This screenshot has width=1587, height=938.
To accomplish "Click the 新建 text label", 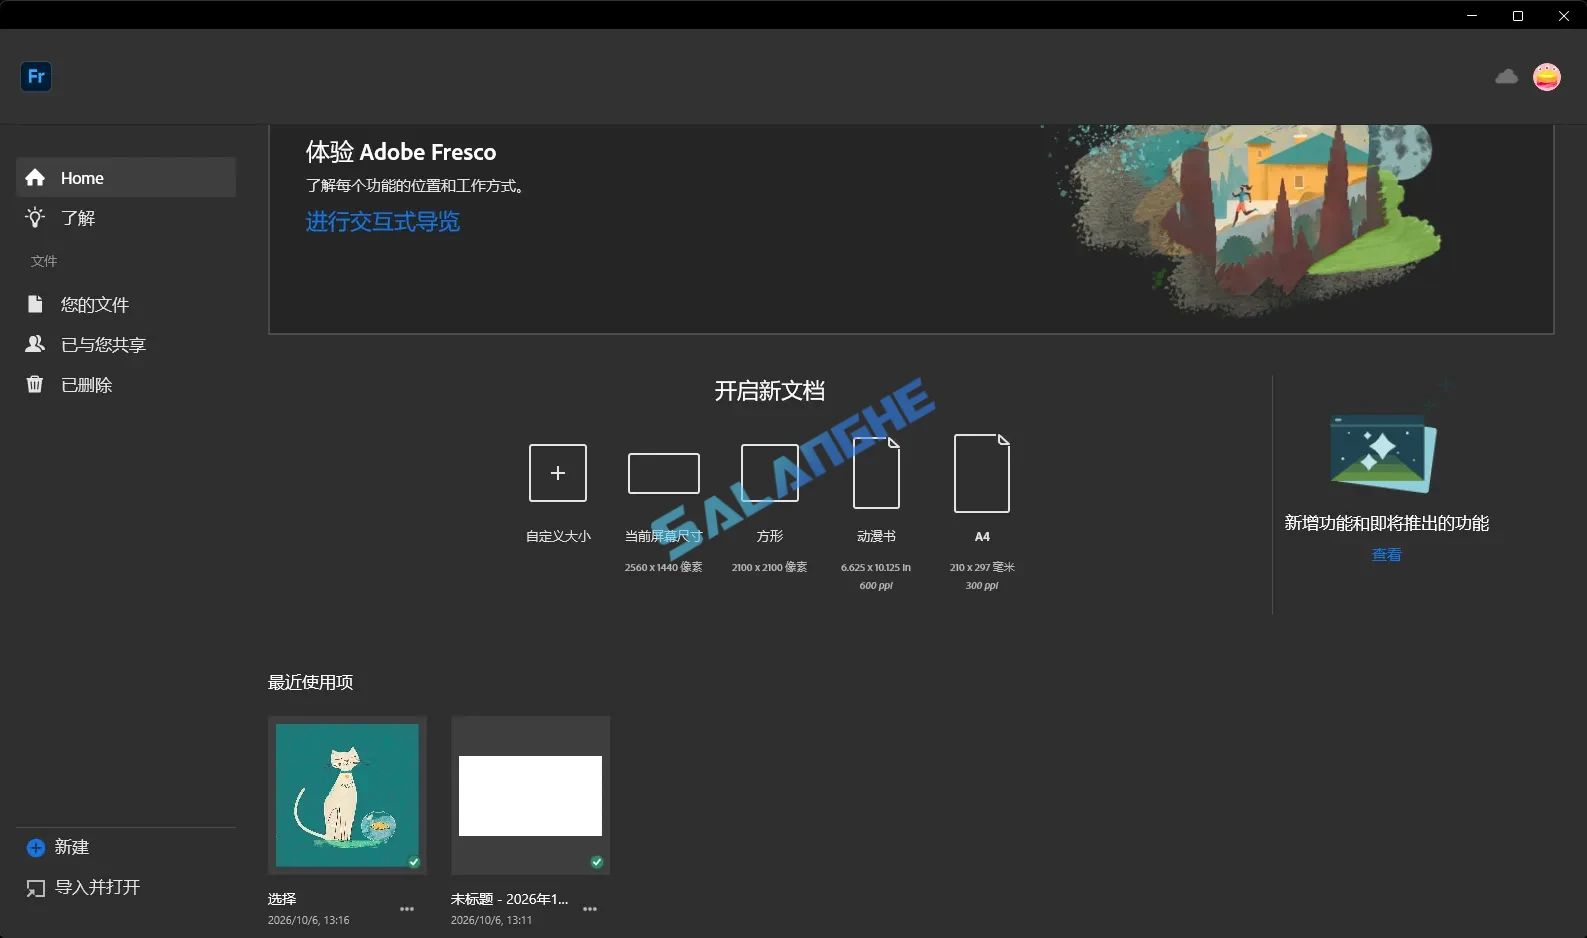I will (72, 847).
